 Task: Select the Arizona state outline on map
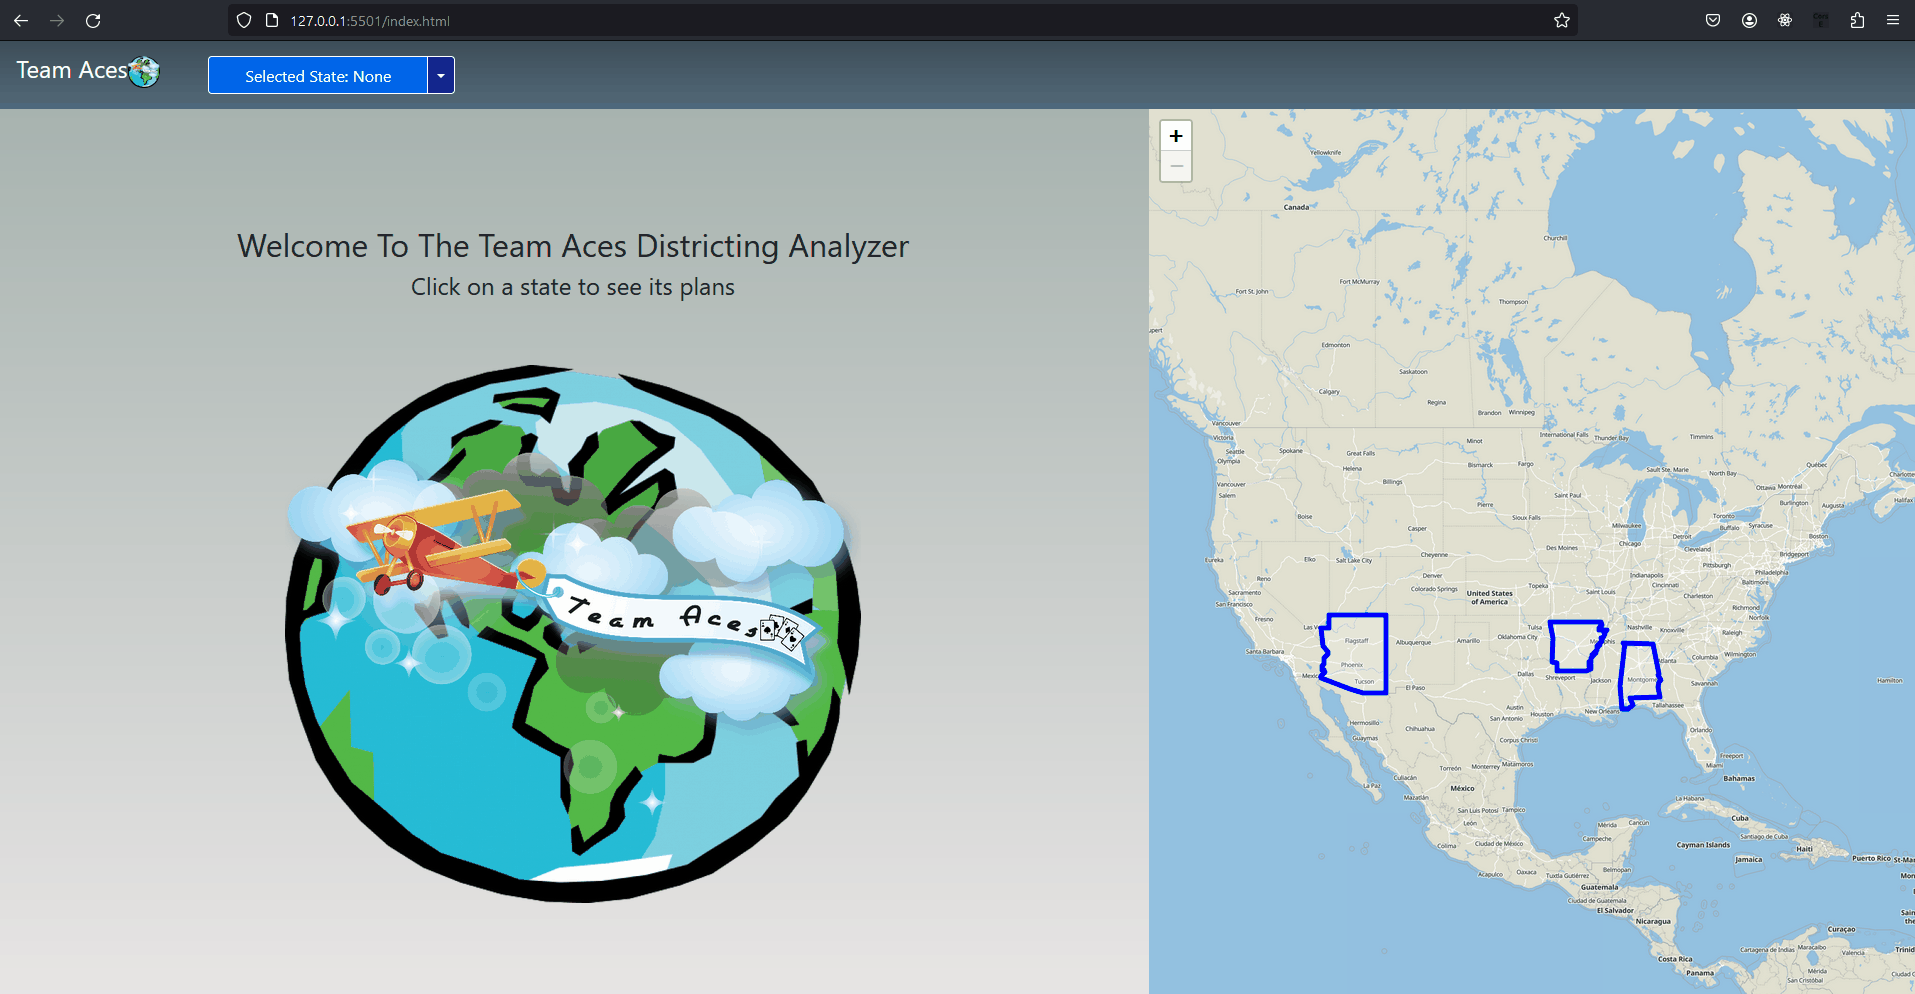point(1357,653)
